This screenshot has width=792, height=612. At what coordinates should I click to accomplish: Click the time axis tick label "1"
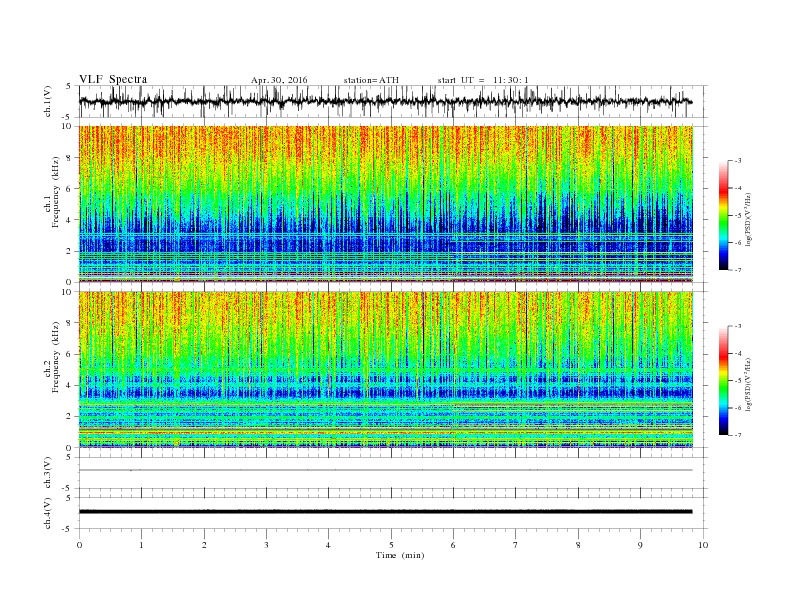142,545
